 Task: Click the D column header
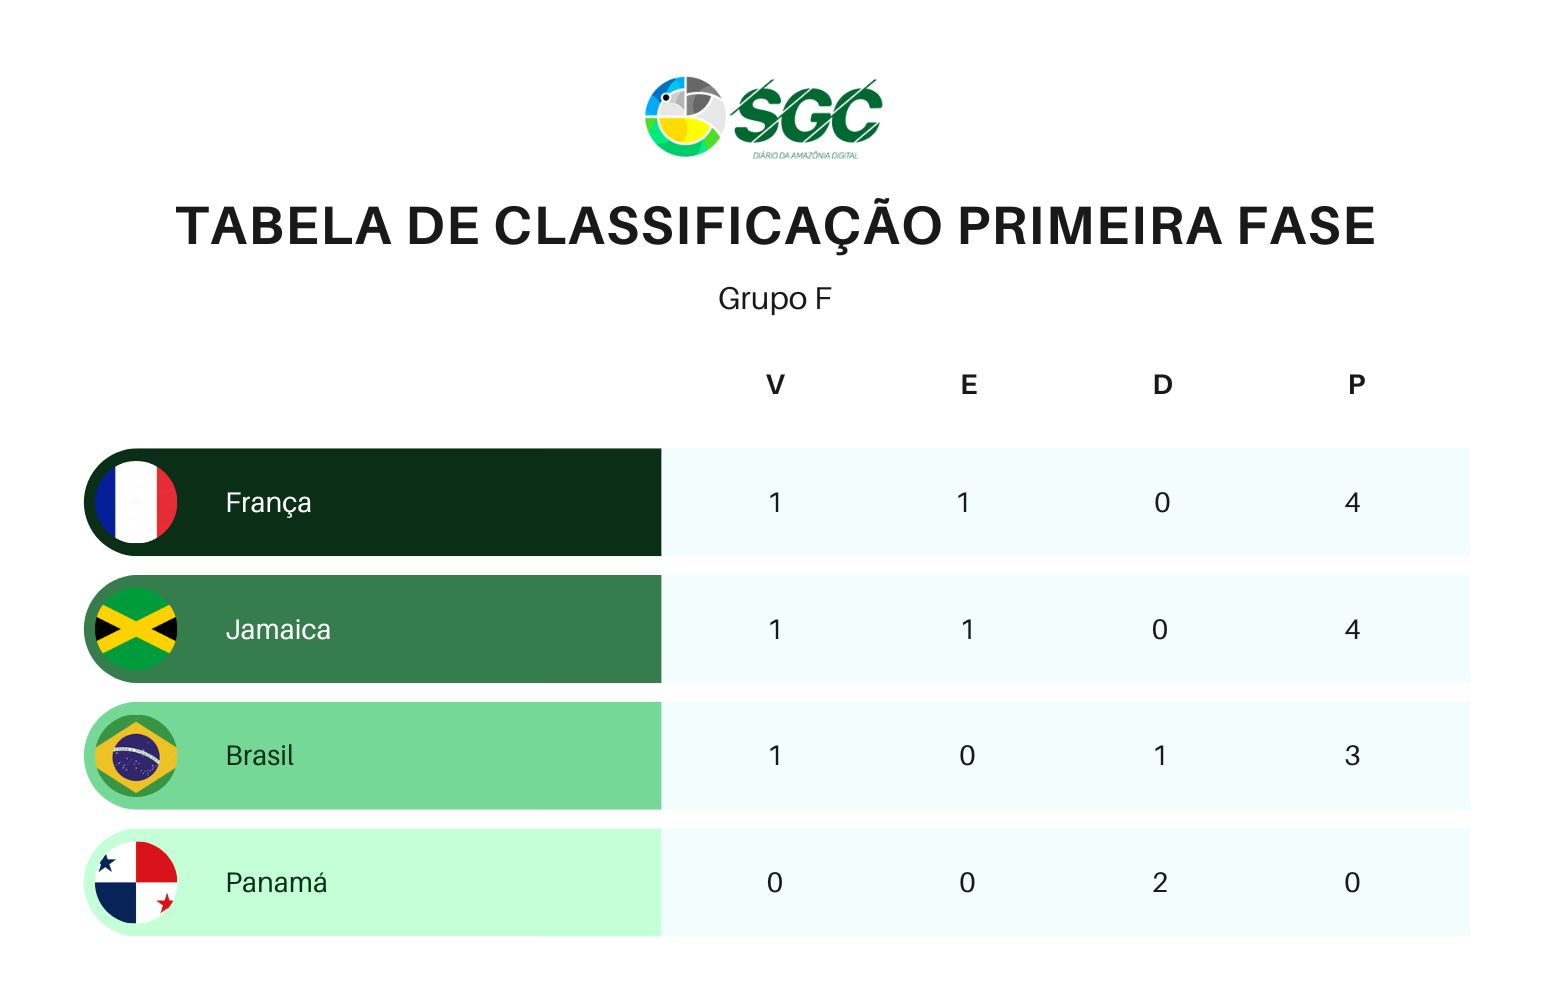(1162, 385)
